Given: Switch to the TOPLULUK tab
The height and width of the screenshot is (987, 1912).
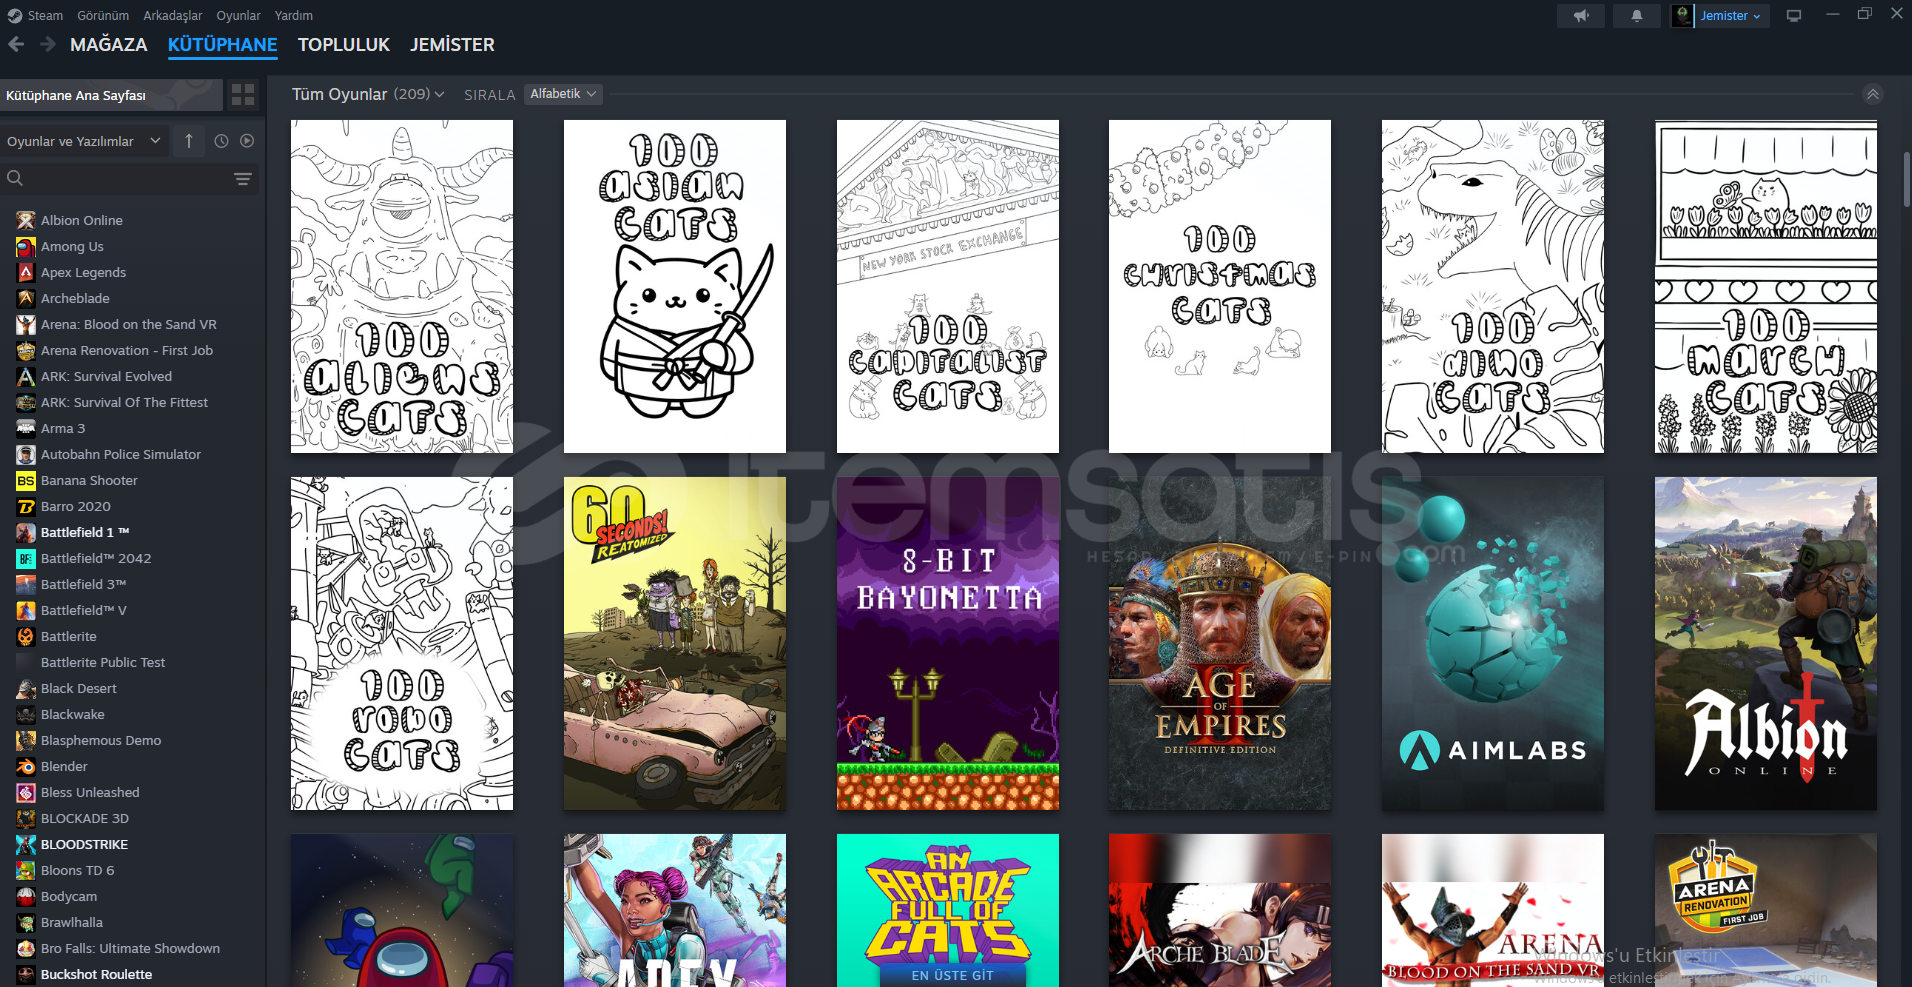Looking at the screenshot, I should point(344,45).
